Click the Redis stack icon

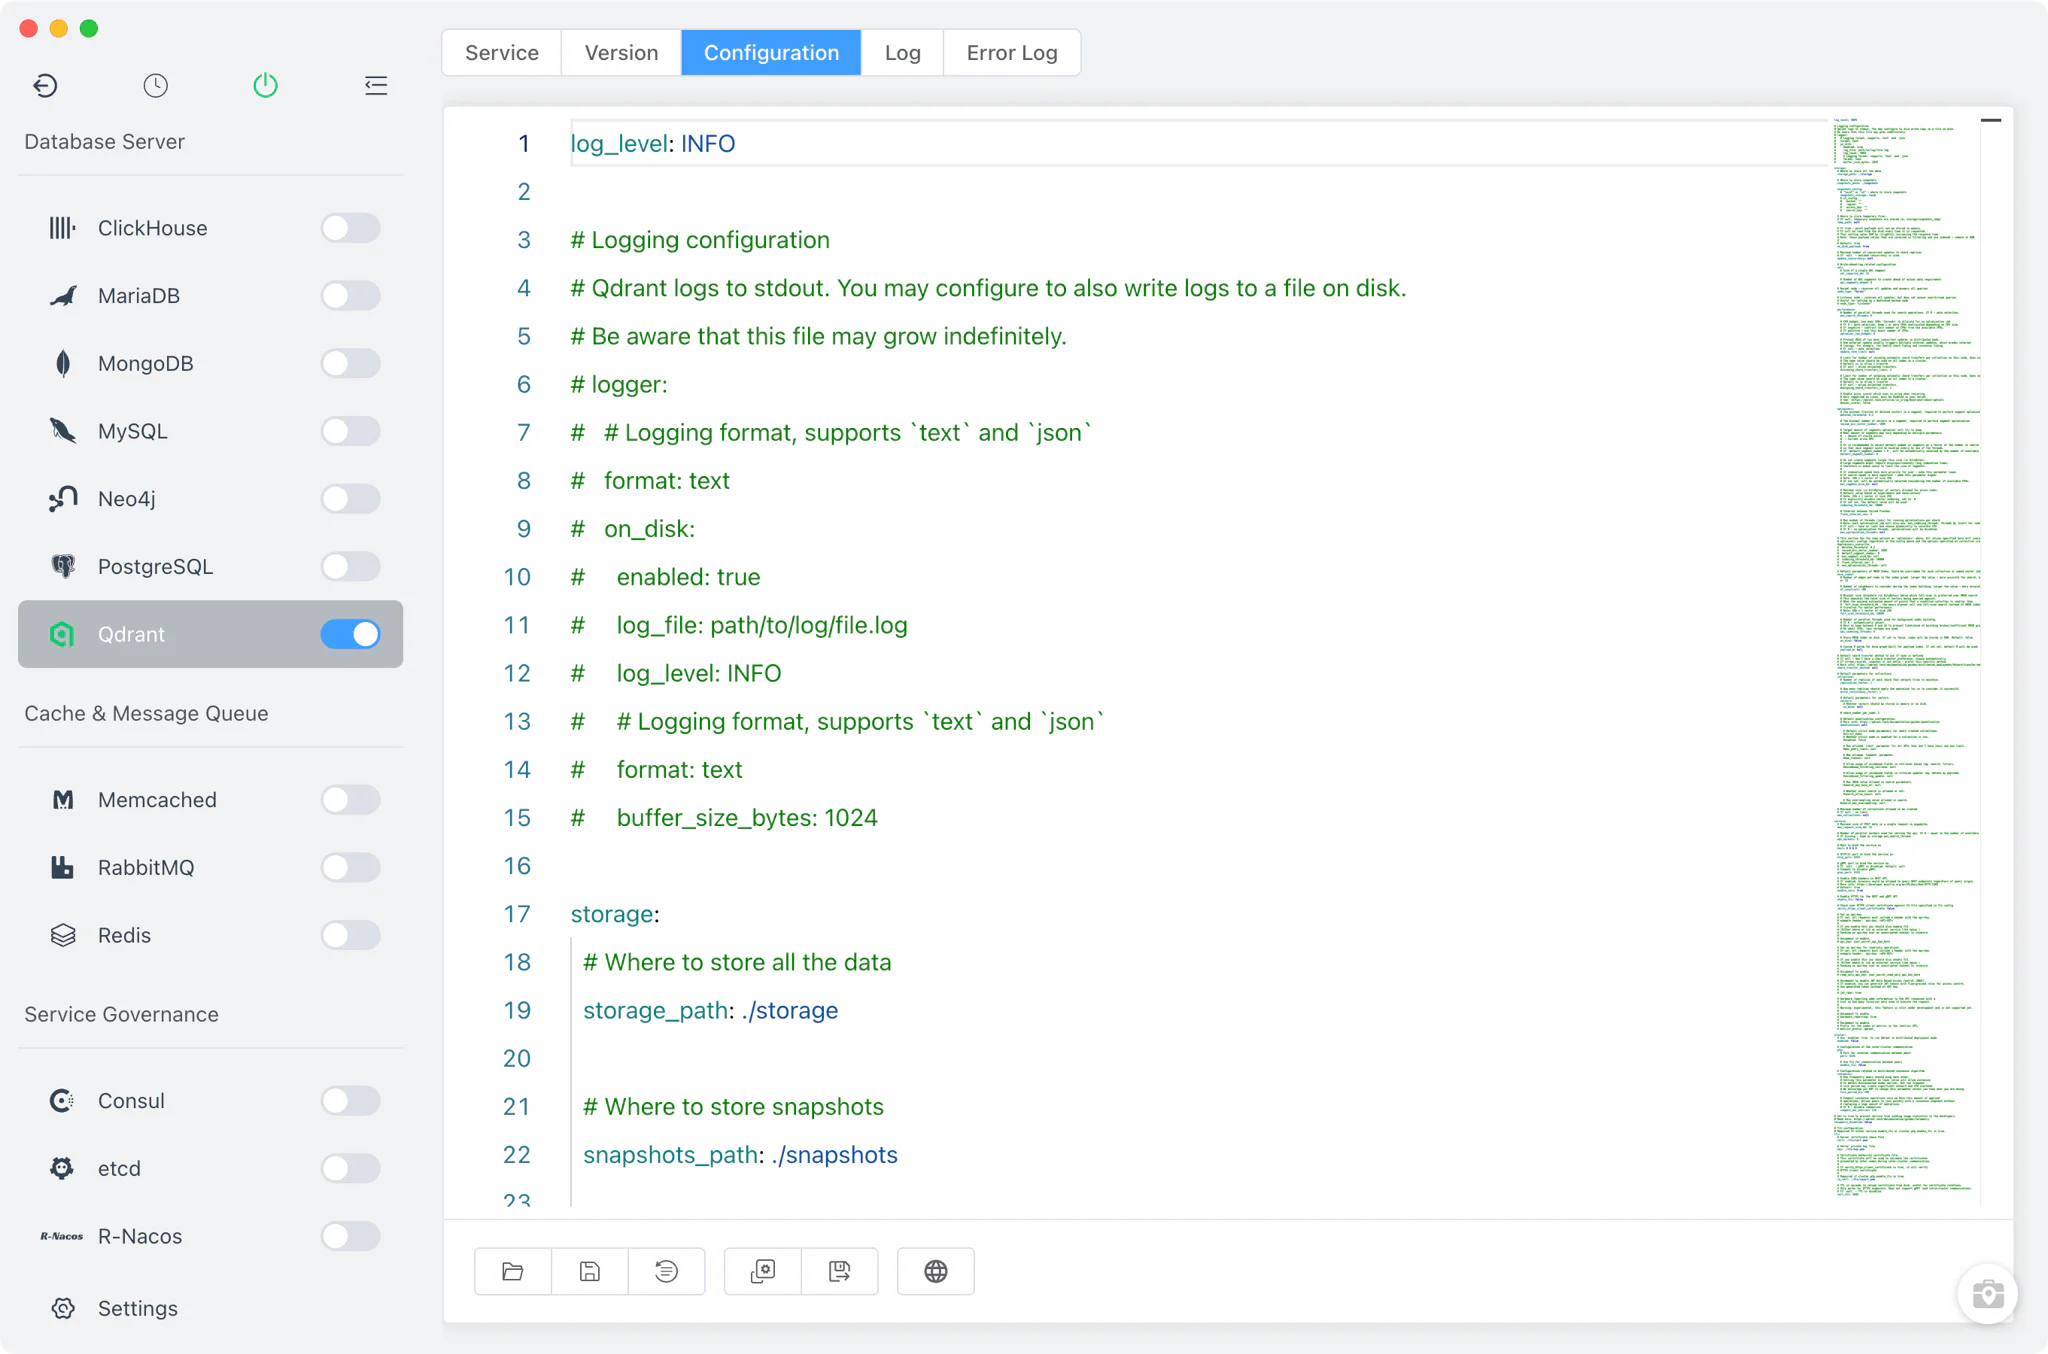pos(62,935)
